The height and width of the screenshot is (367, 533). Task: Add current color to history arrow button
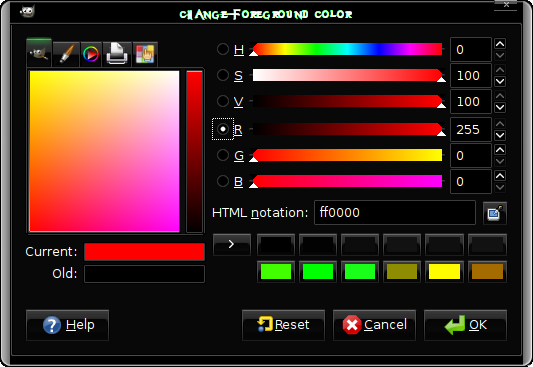pos(231,244)
